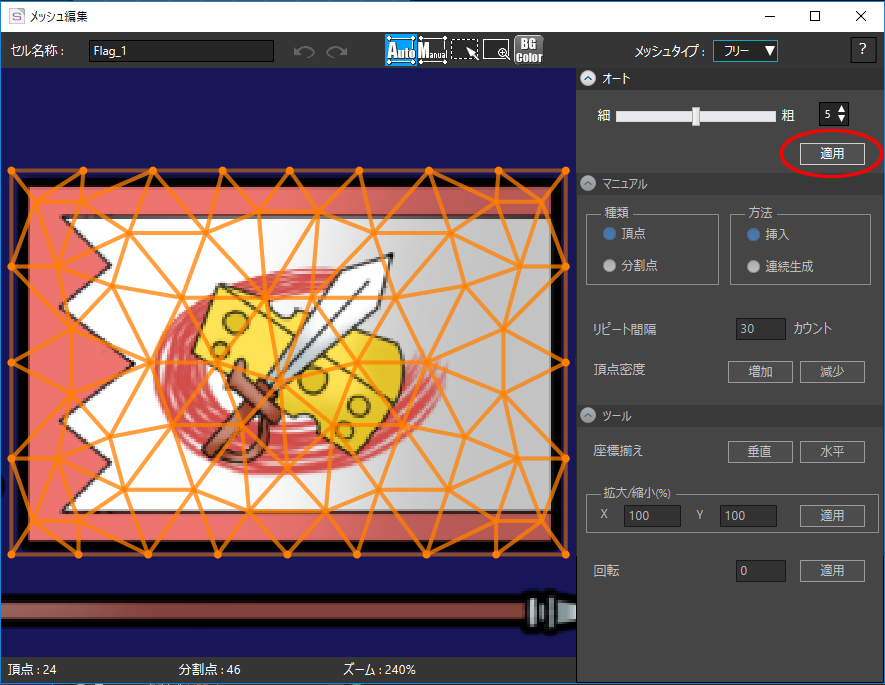The height and width of the screenshot is (685, 885).
Task: Apply the 回転 rotation value
Action: pyautogui.click(x=832, y=570)
